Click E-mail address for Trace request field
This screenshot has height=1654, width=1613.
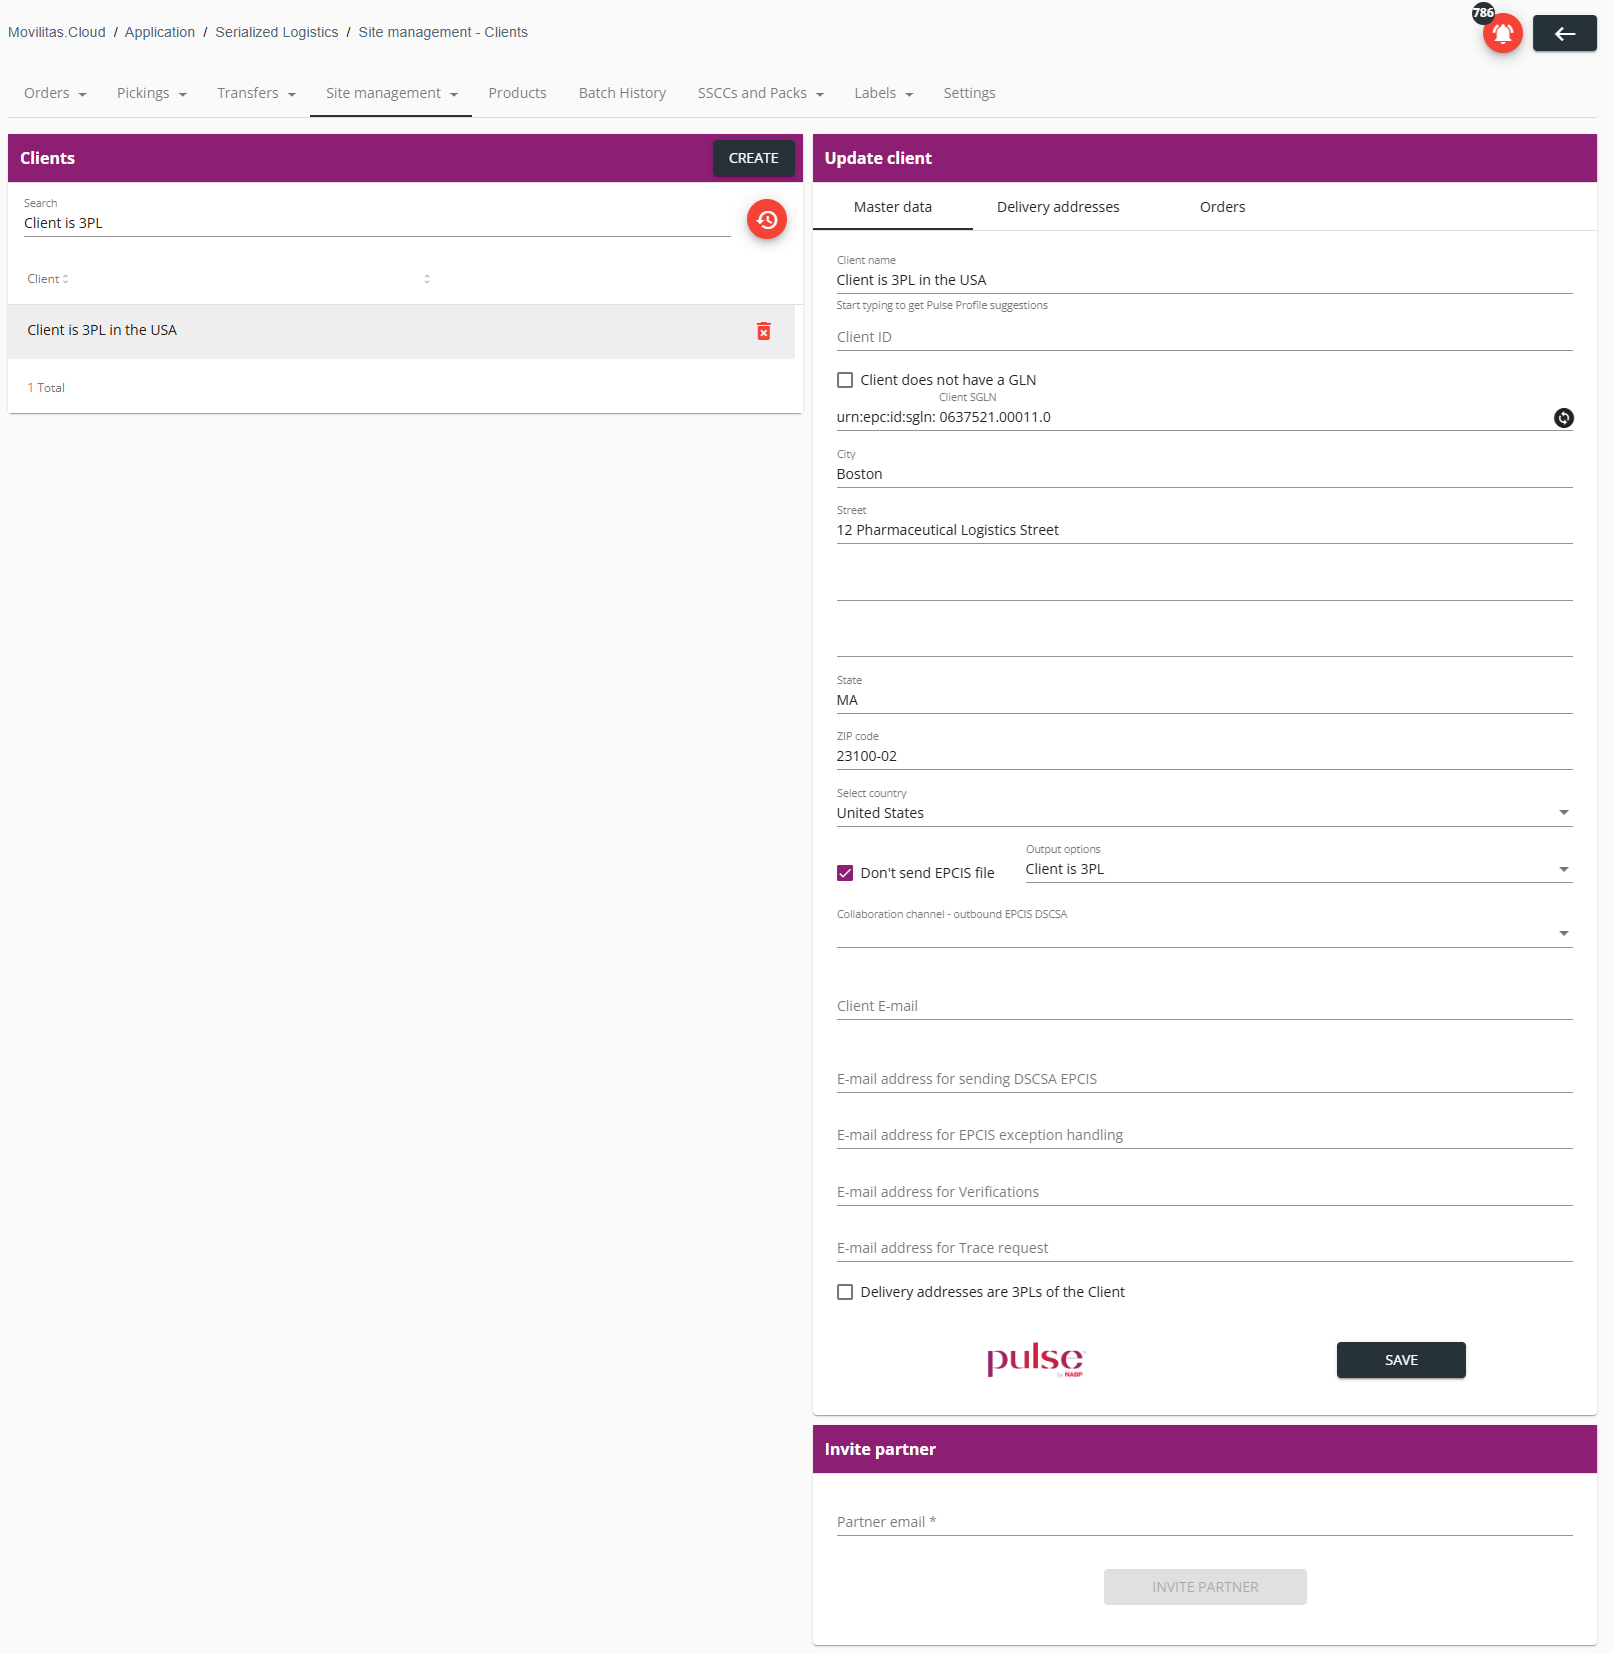tap(1204, 1248)
